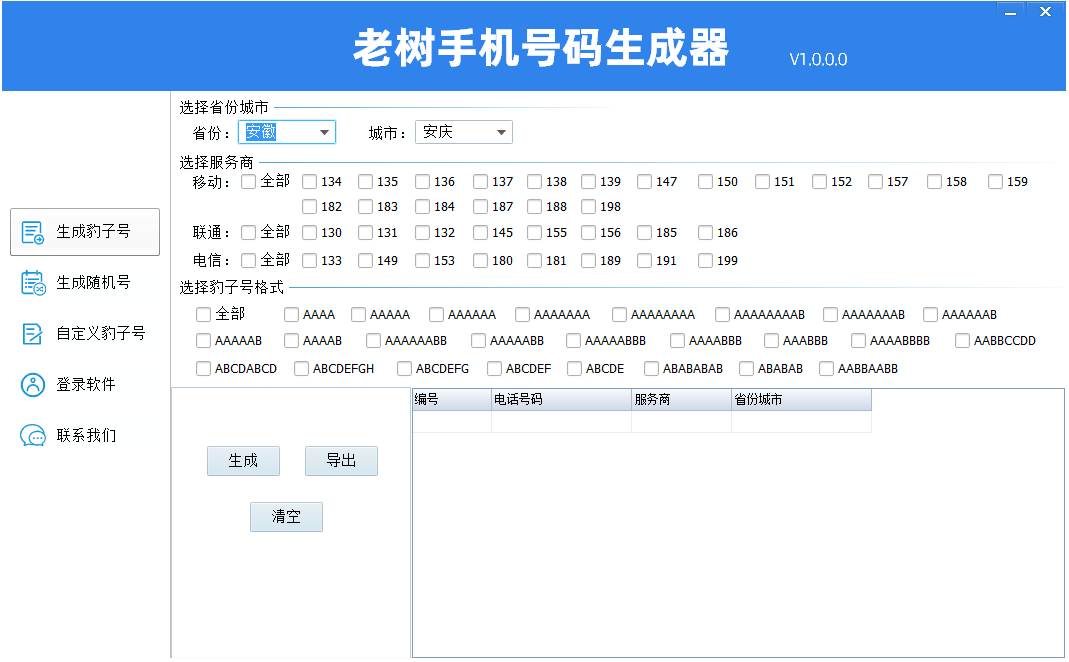
Task: Click the 电话号码 column header
Action: click(x=561, y=400)
